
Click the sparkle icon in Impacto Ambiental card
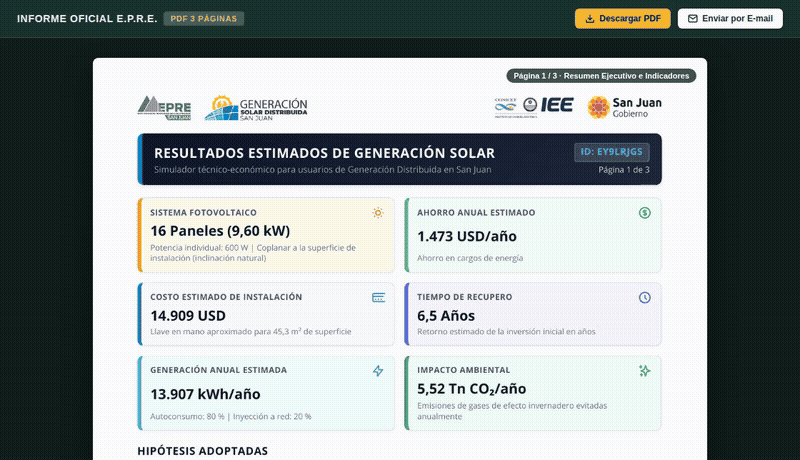click(x=645, y=371)
